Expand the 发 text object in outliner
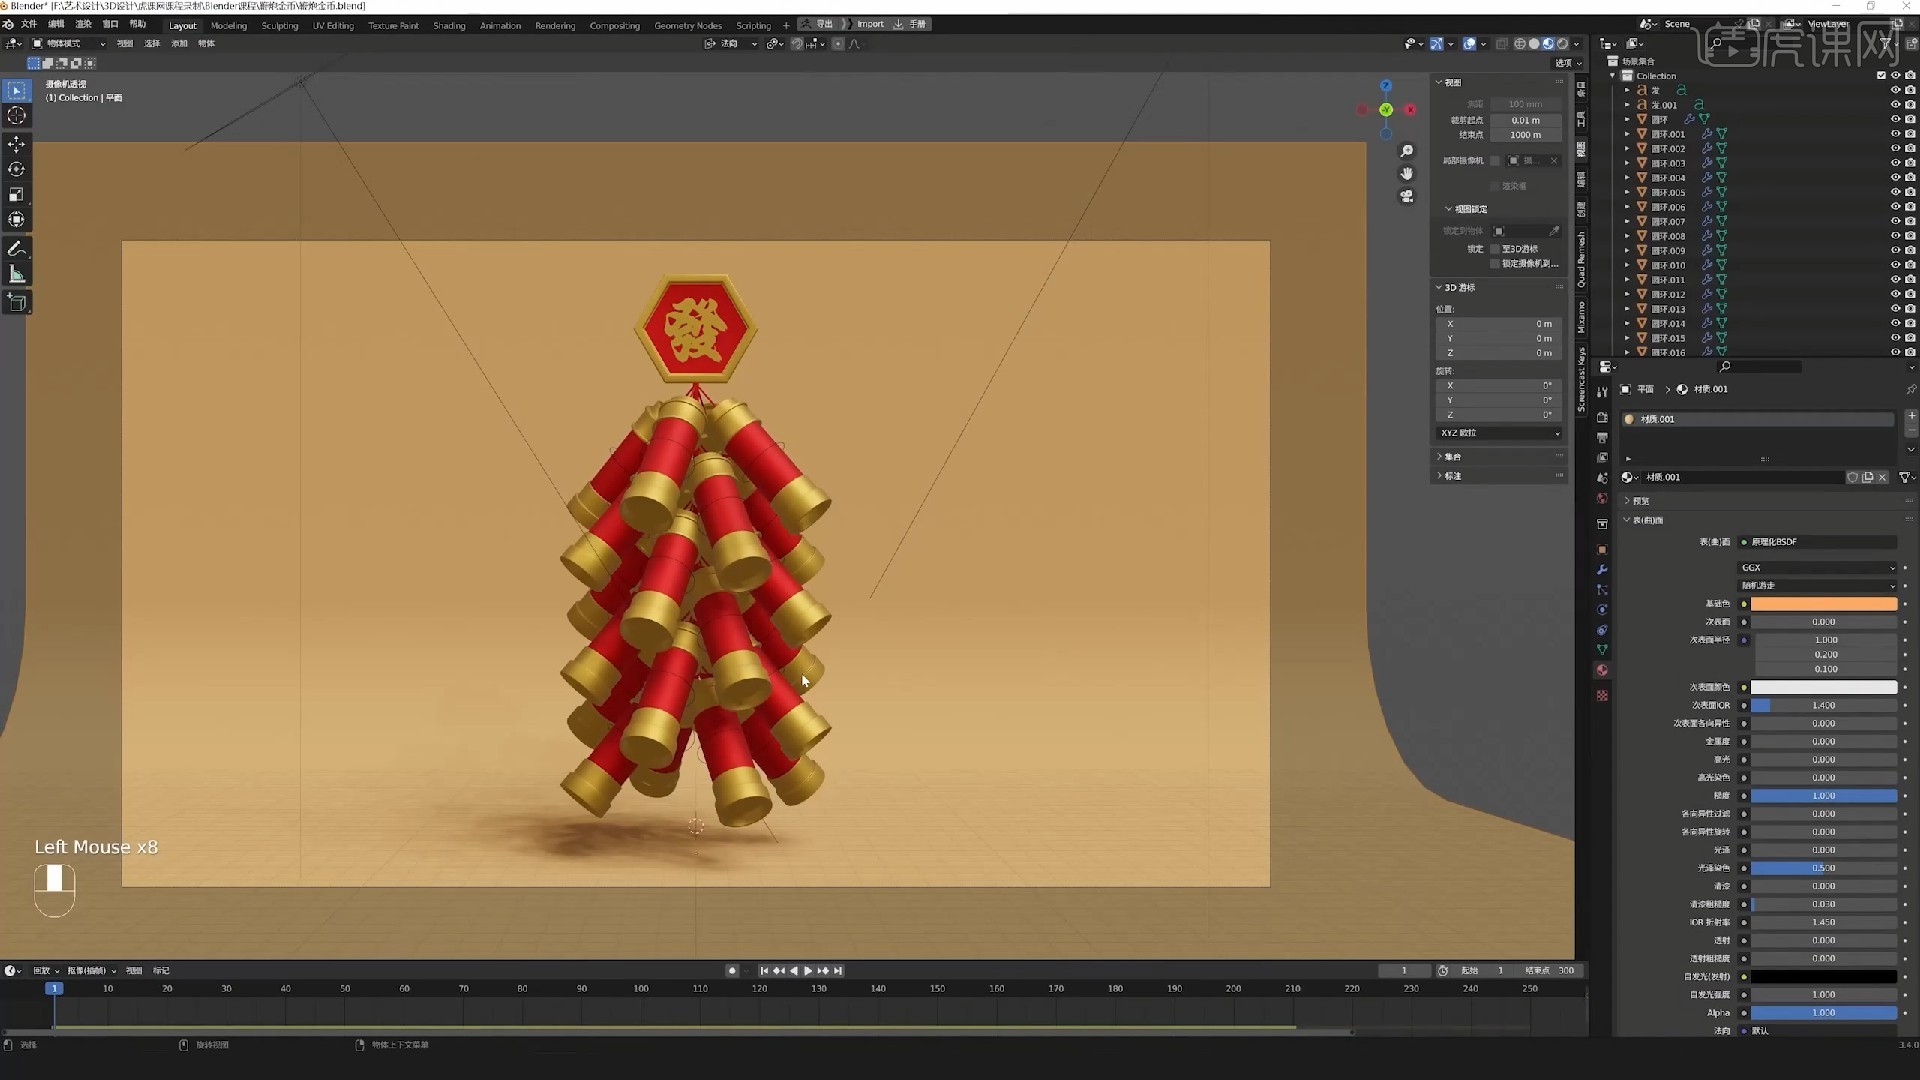1920x1080 pixels. pos(1627,90)
